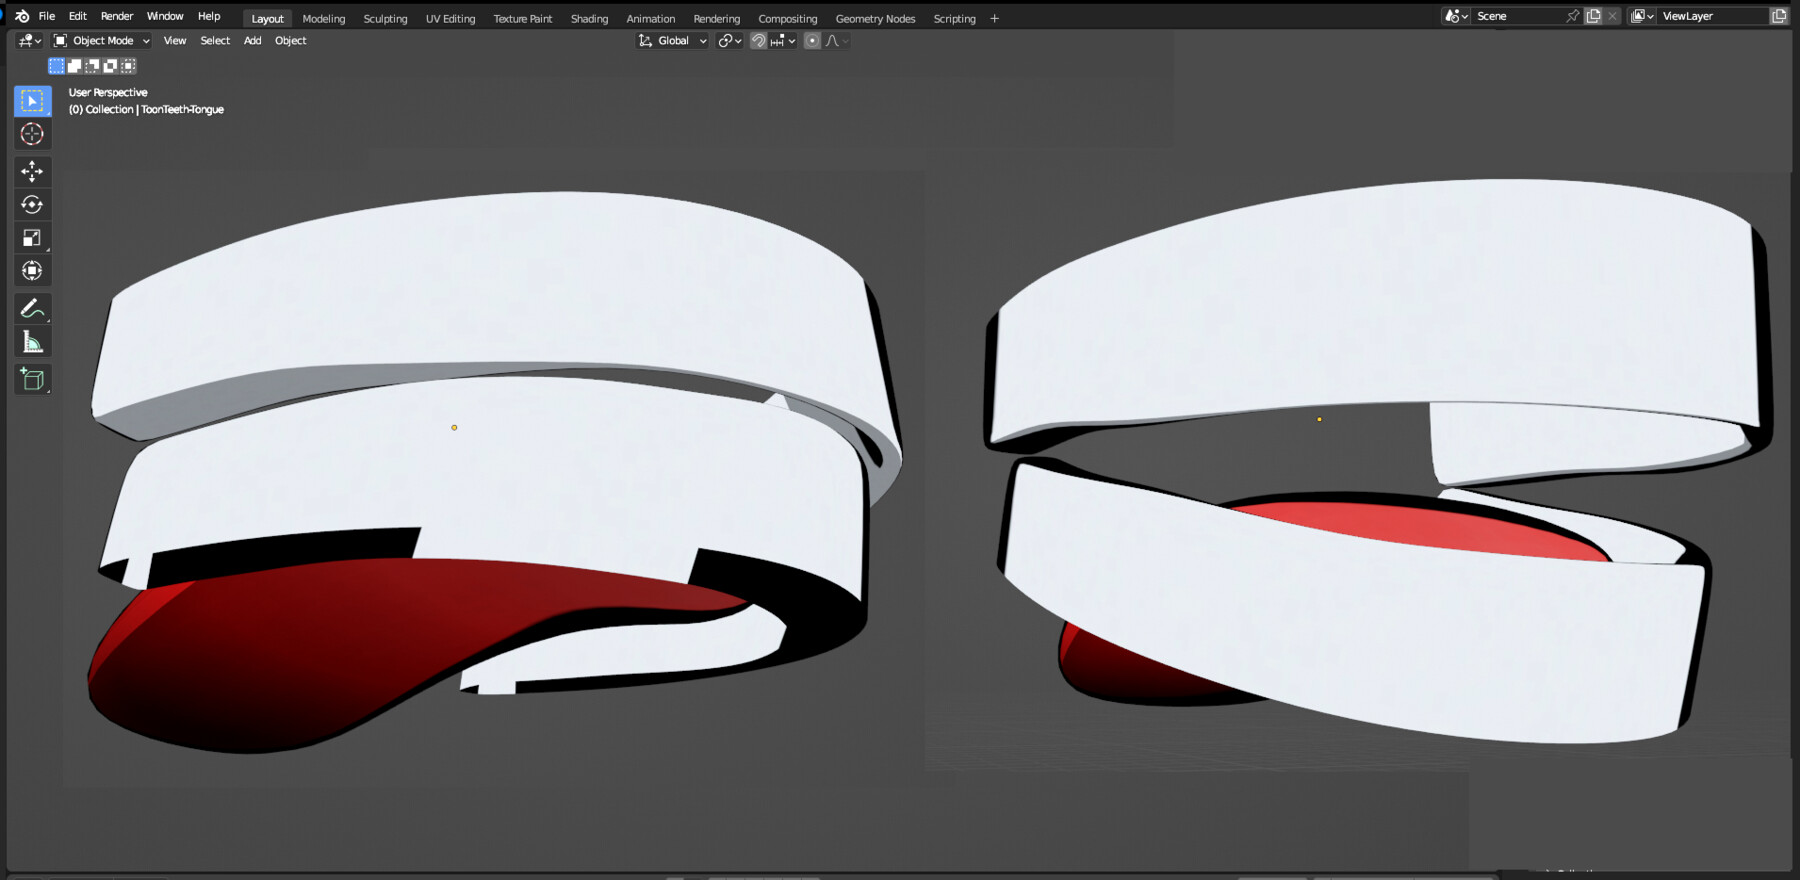This screenshot has width=1800, height=880.
Task: Activate the Rotate tool
Action: tap(32, 205)
